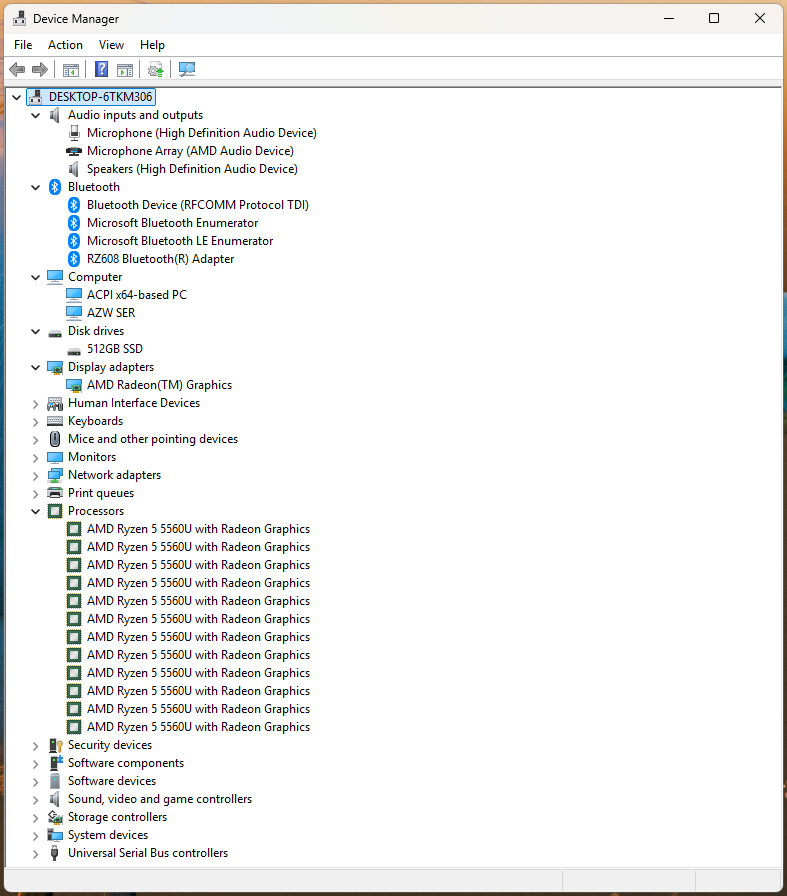The image size is (787, 896).
Task: Click the mouse icon beside Mice and other pointing devices
Action: (x=55, y=439)
